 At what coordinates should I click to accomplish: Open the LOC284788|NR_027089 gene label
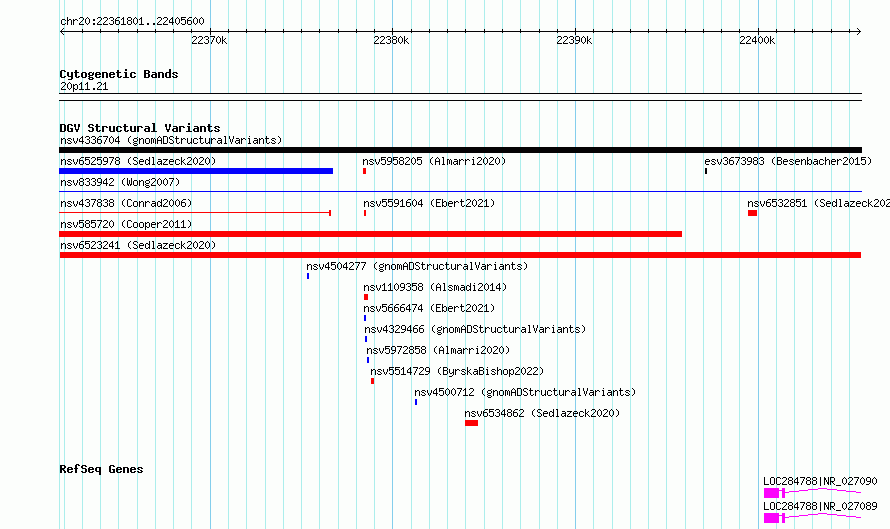(820, 506)
